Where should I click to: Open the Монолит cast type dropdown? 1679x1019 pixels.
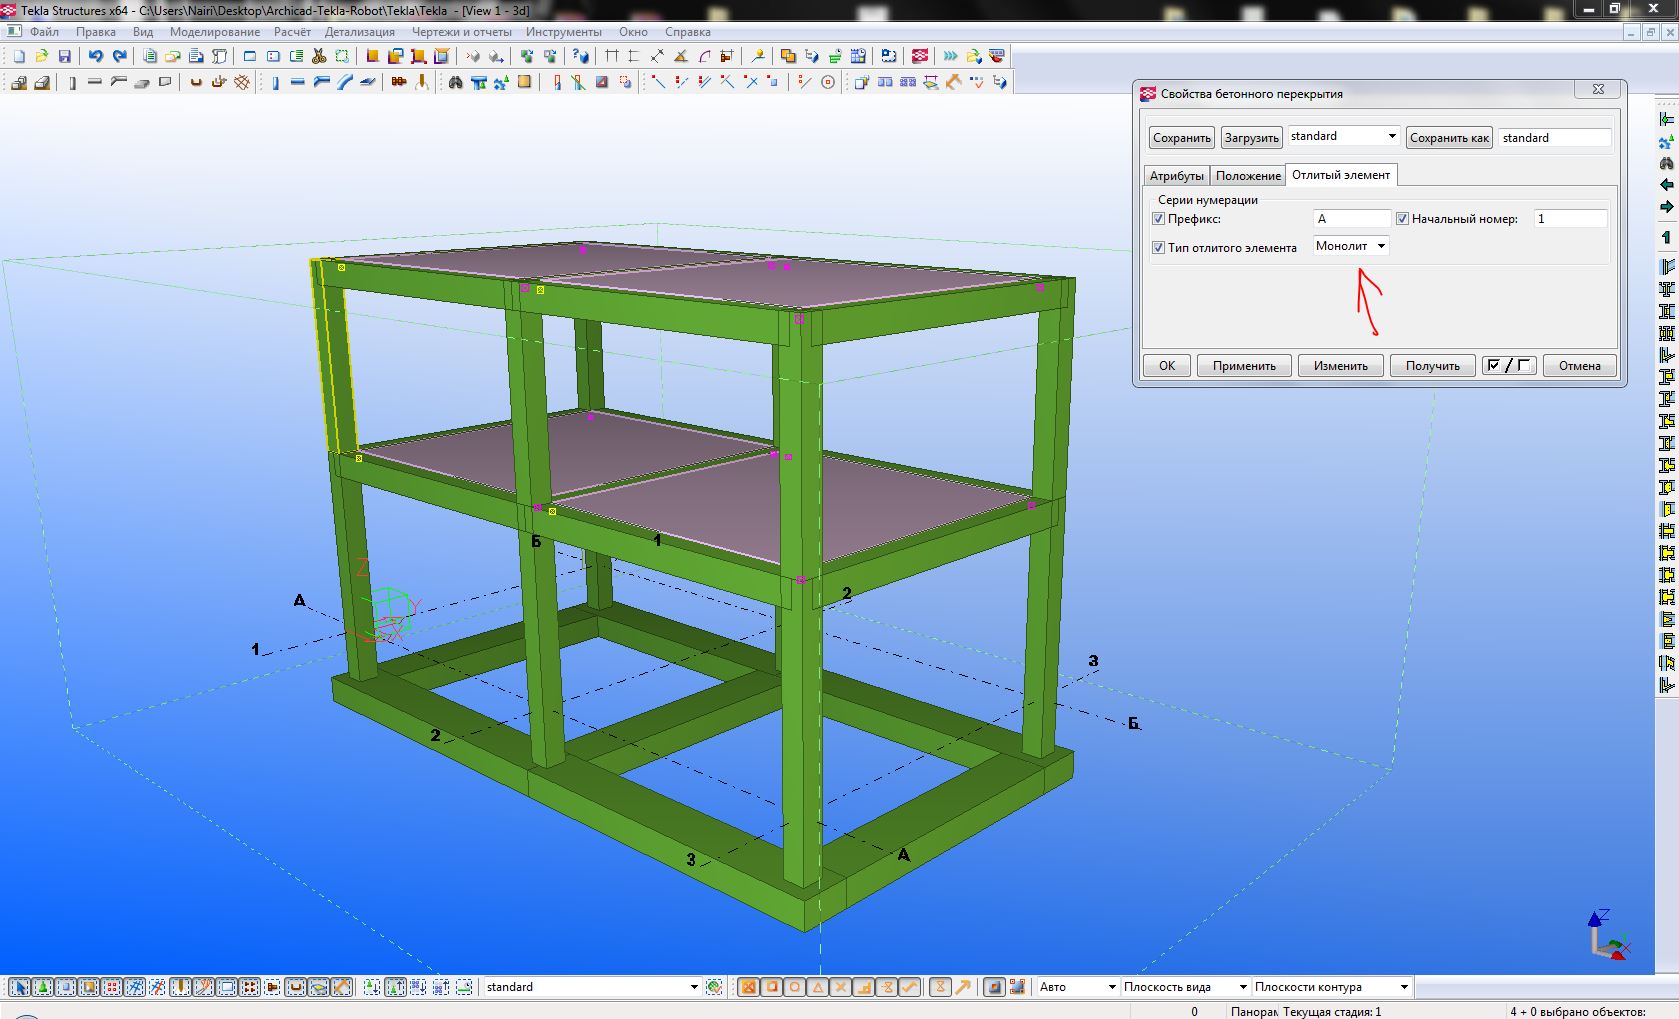pyautogui.click(x=1350, y=246)
